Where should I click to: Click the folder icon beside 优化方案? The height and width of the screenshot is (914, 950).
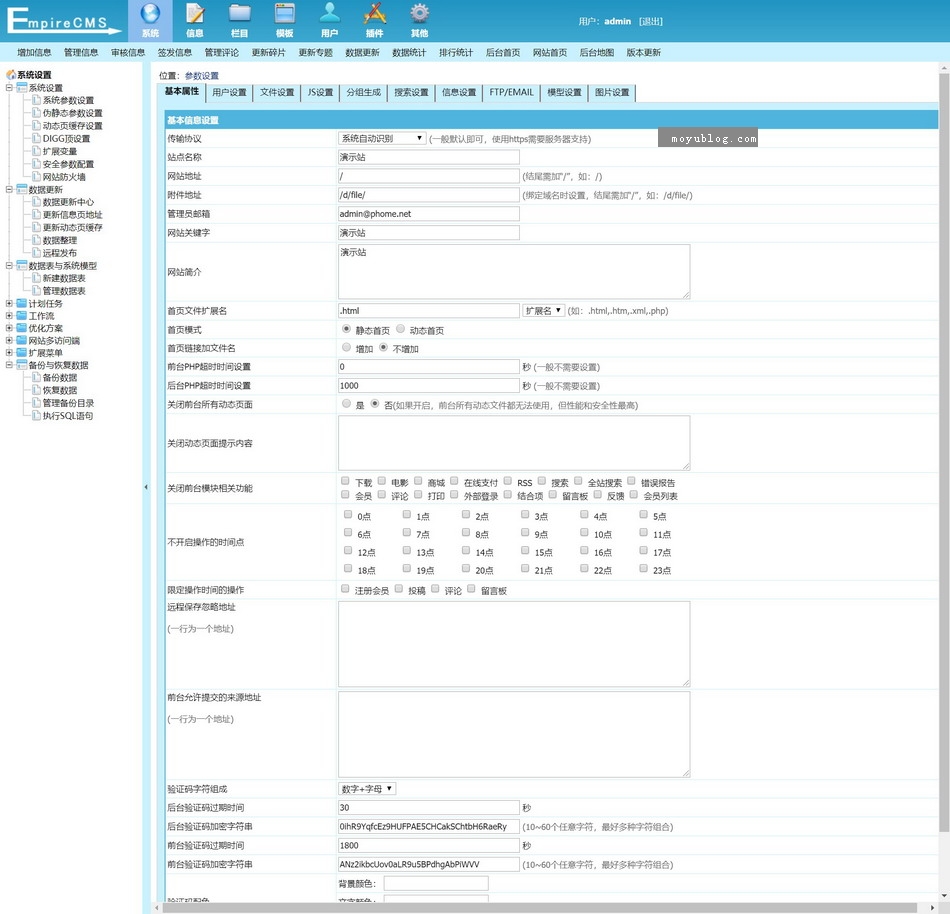(22, 328)
